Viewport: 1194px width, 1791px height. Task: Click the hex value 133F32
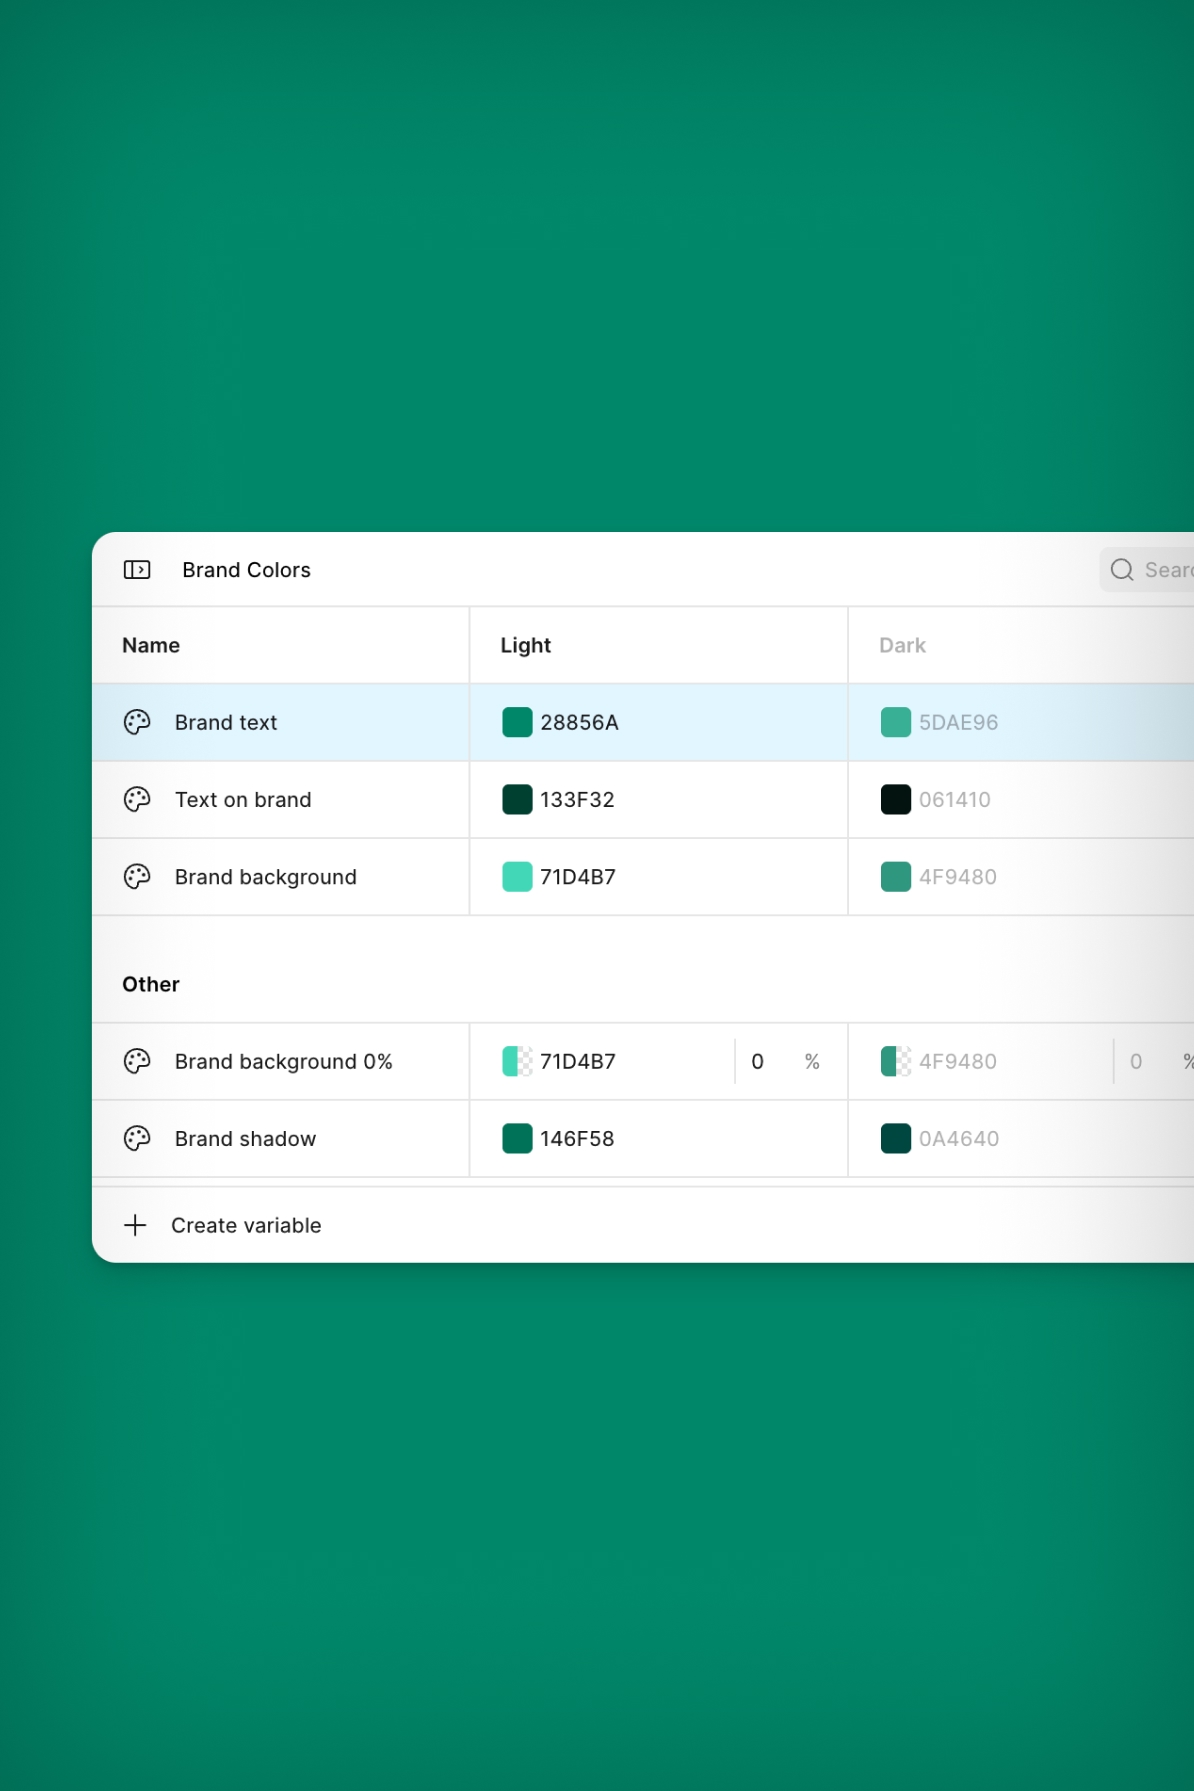[x=577, y=800]
